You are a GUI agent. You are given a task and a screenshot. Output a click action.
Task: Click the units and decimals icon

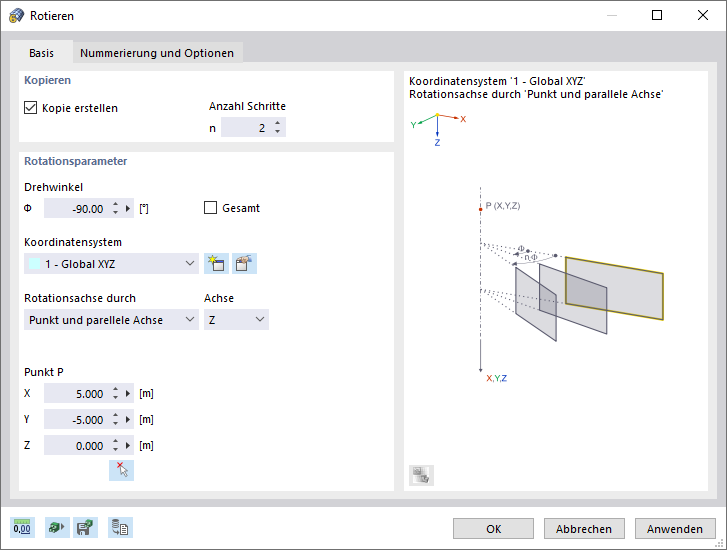(22, 528)
